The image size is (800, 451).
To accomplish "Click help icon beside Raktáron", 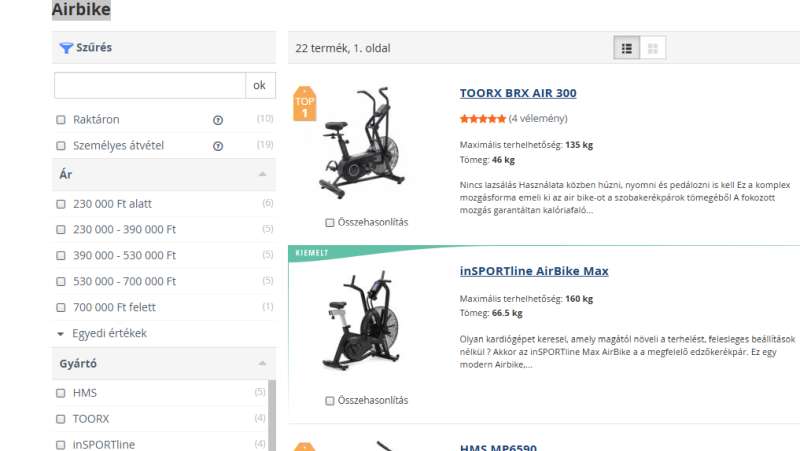I will (218, 120).
